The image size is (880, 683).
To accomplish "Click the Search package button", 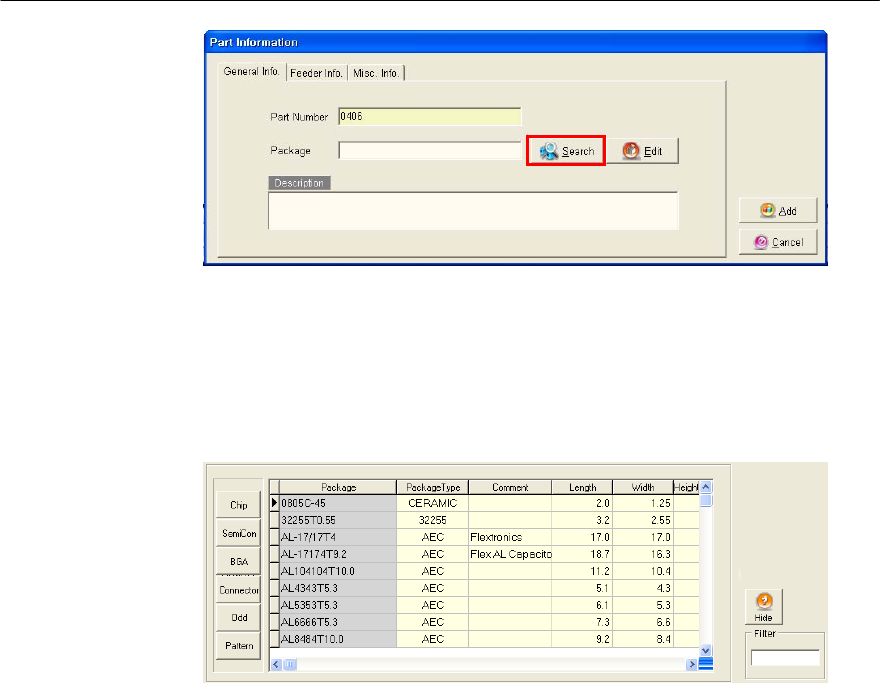I will (x=566, y=150).
